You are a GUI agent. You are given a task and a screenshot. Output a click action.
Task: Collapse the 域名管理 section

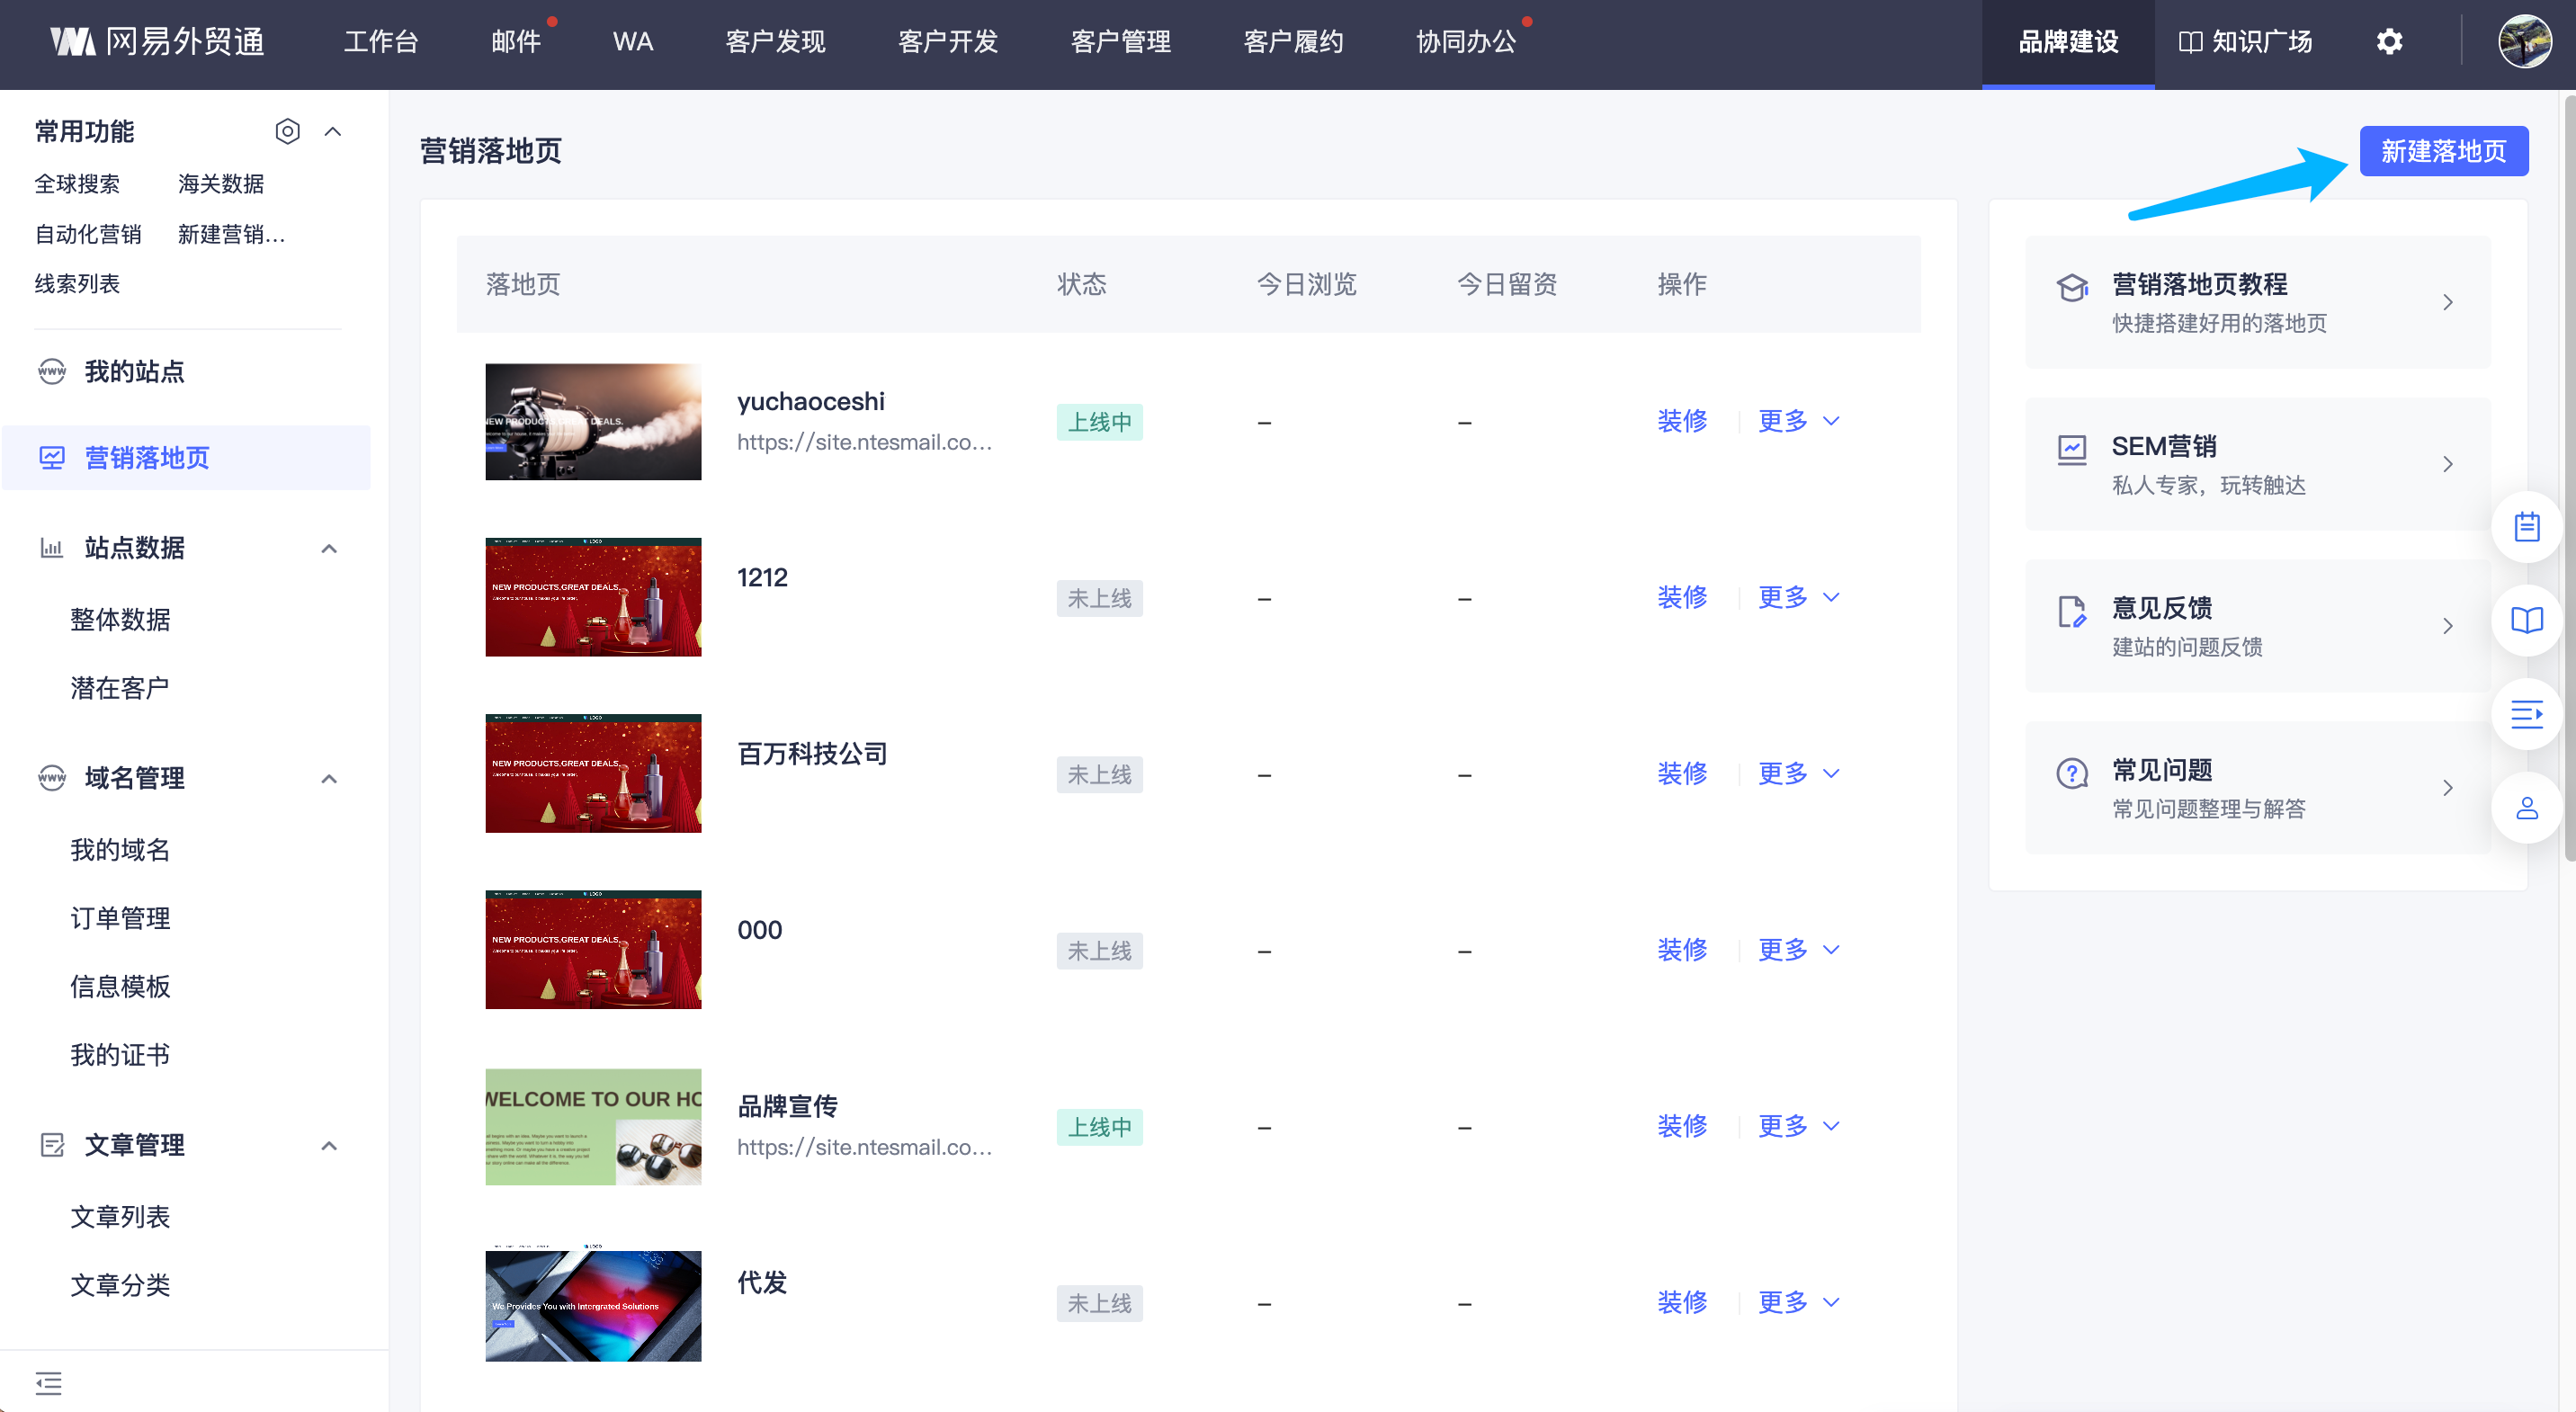(329, 778)
